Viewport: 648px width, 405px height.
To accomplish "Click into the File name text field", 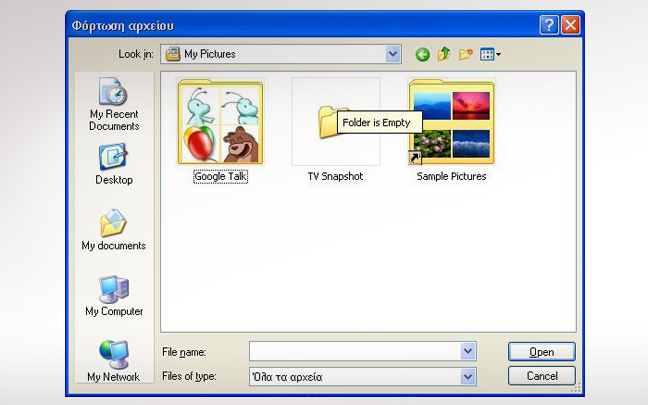I will tap(354, 351).
